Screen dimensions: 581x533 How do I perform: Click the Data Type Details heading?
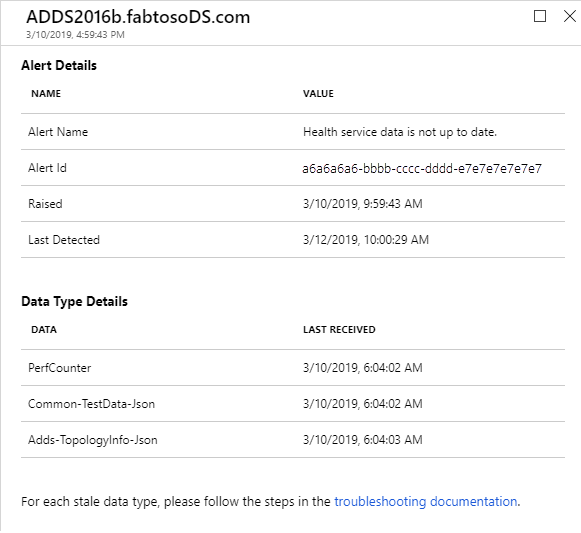point(74,302)
